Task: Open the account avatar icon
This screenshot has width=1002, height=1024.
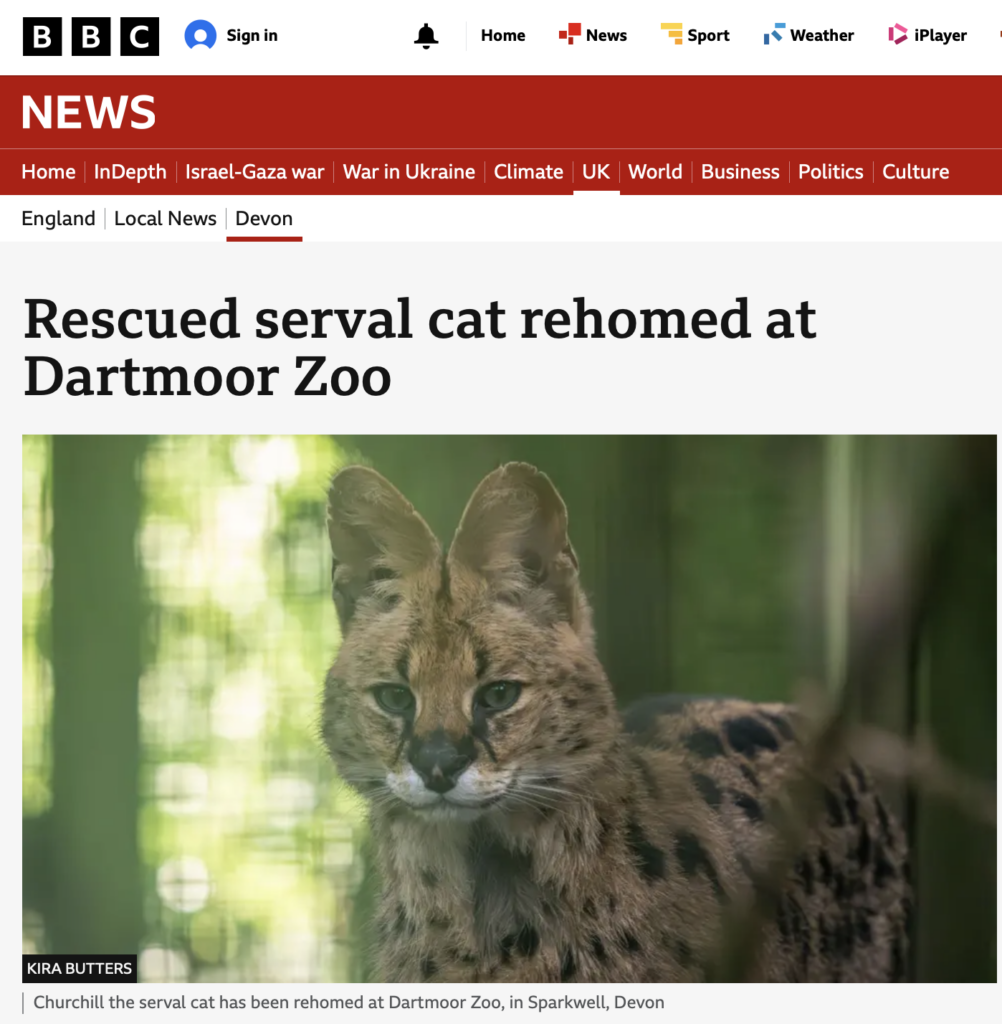Action: pos(201,35)
